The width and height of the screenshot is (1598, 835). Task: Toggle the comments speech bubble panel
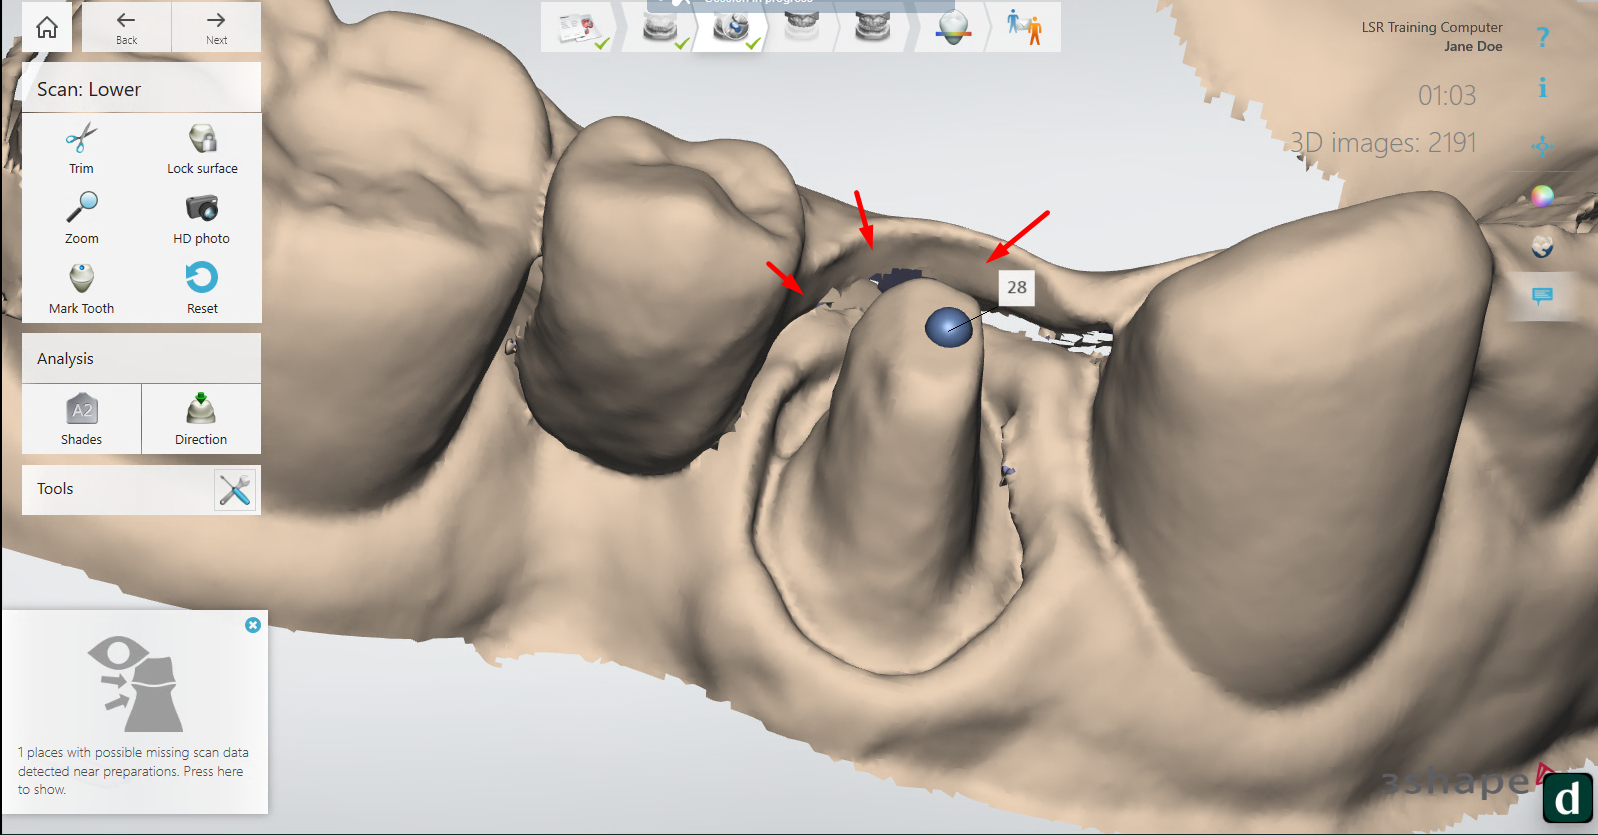point(1542,296)
